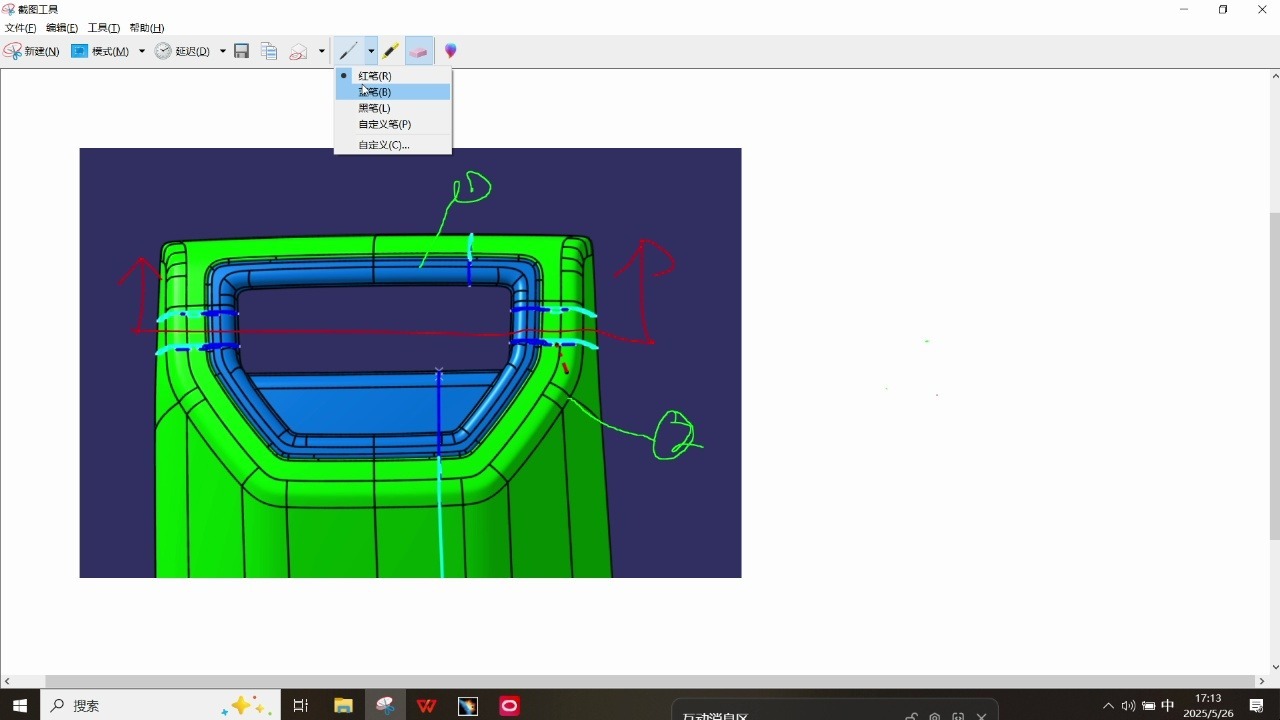Viewport: 1280px width, 720px height.
Task: Expand the send-snip dropdown arrow
Action: (x=321, y=51)
